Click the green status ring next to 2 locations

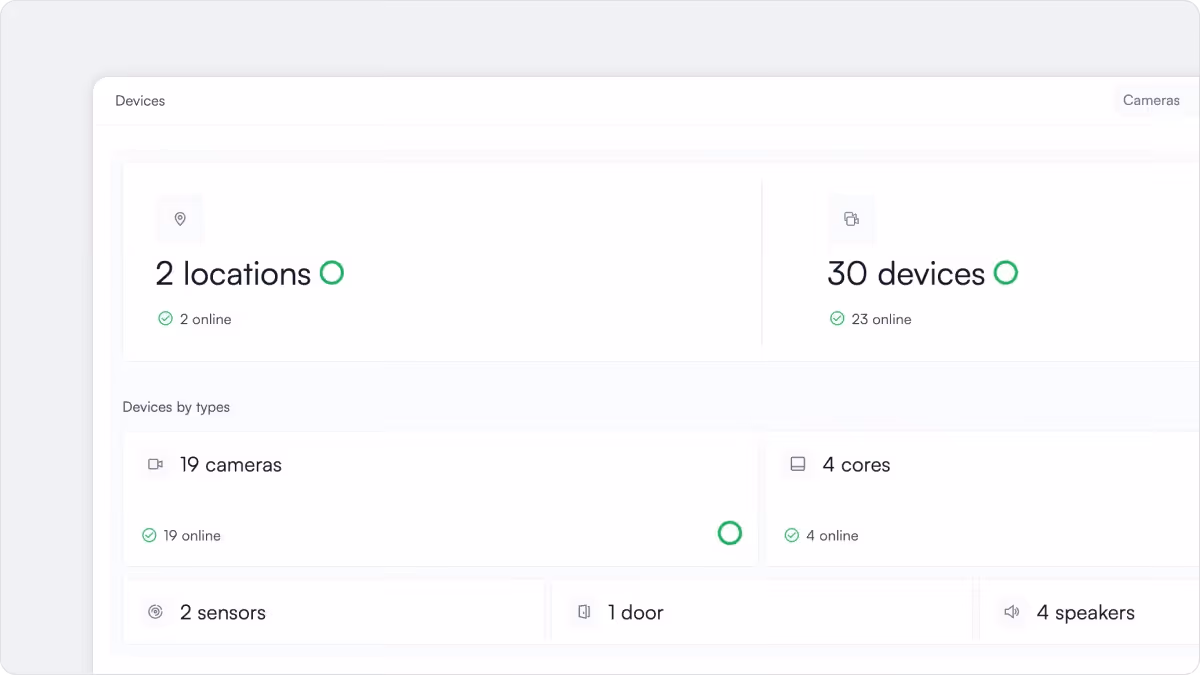pos(331,272)
